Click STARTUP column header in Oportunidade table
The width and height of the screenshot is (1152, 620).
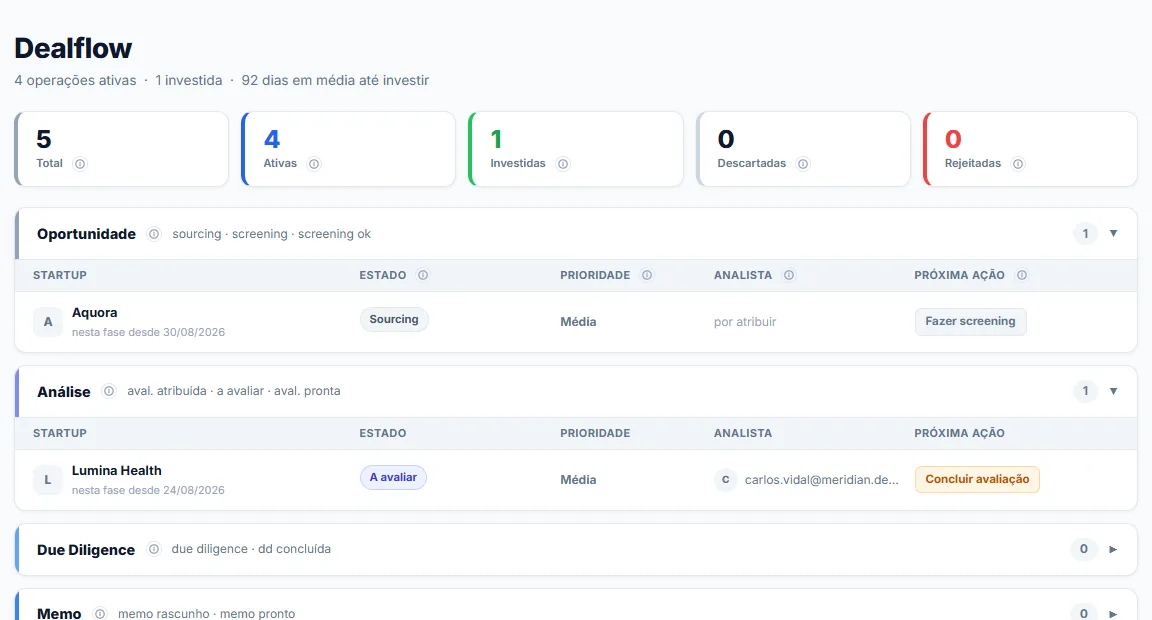click(x=60, y=275)
